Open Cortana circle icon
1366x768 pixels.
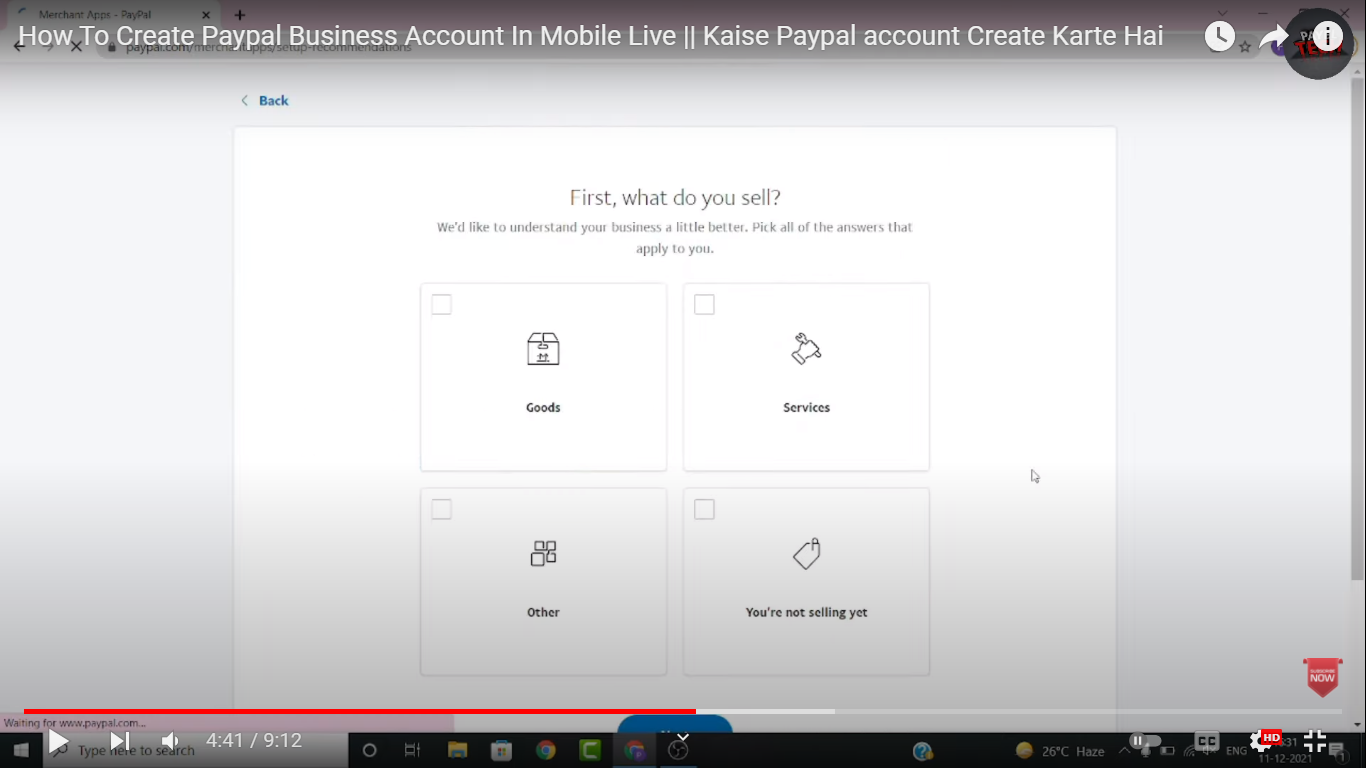point(369,750)
